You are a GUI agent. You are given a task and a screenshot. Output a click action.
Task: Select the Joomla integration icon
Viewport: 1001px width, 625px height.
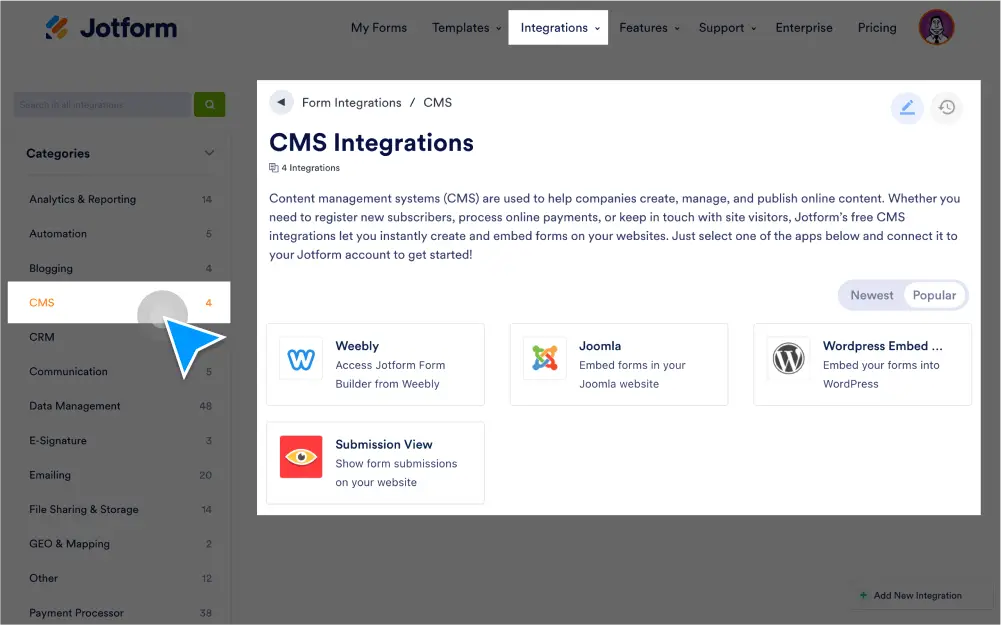click(544, 358)
